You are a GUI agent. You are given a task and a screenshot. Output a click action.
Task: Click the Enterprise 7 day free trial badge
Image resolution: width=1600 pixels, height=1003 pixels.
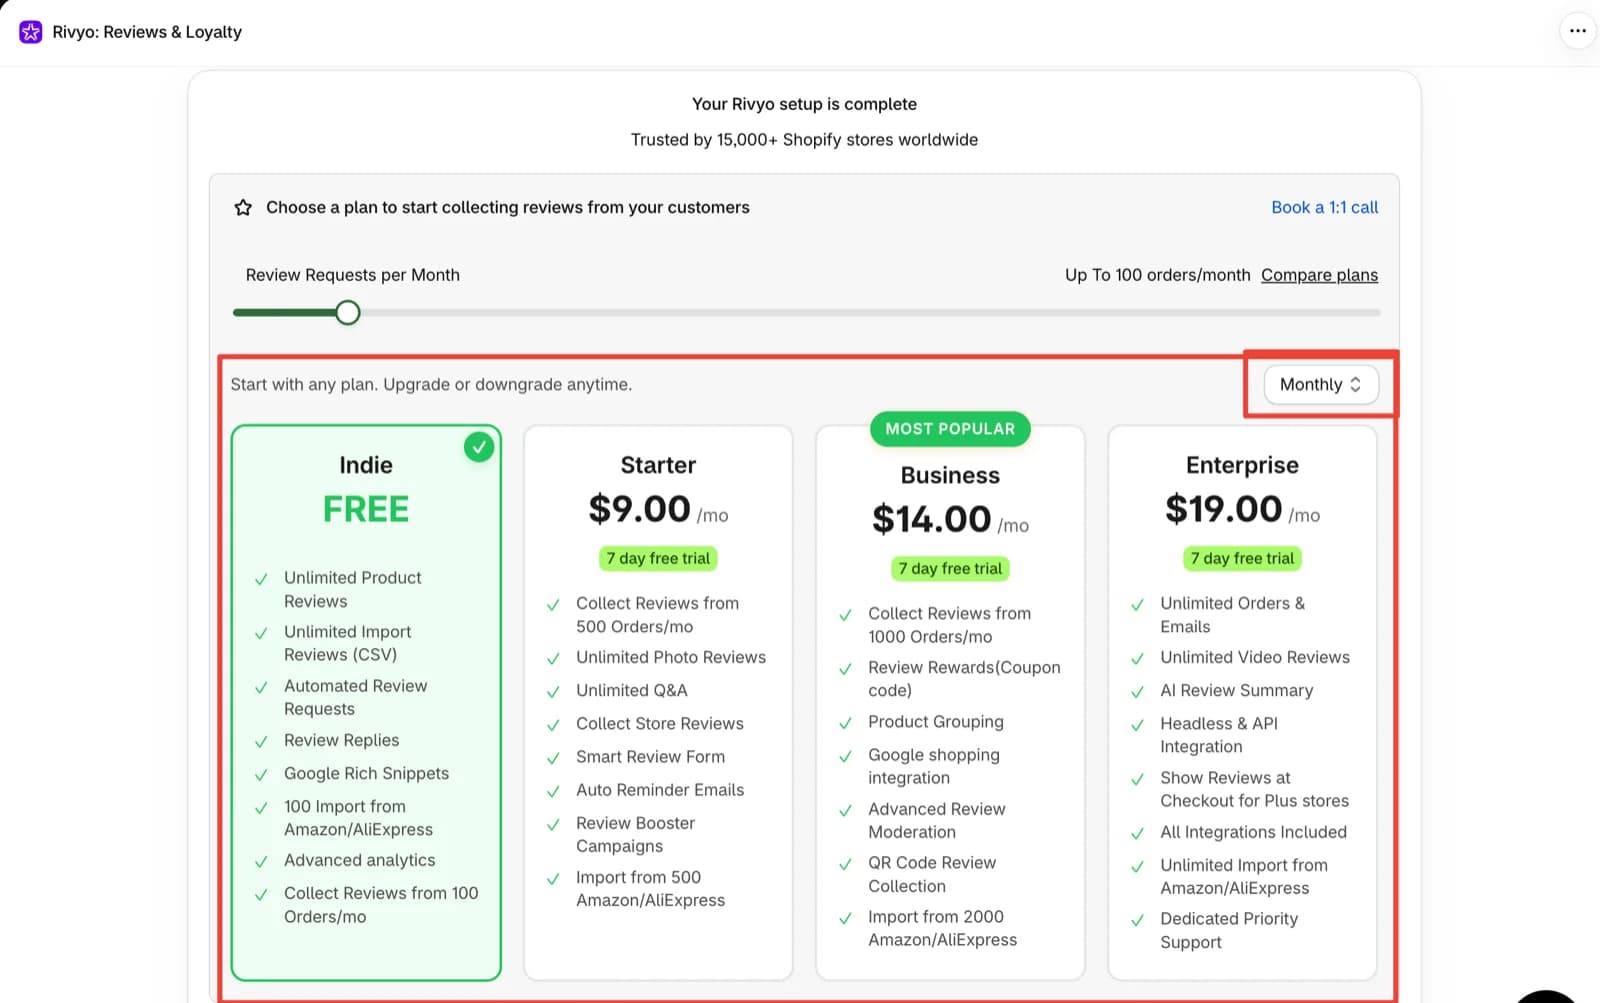point(1242,558)
